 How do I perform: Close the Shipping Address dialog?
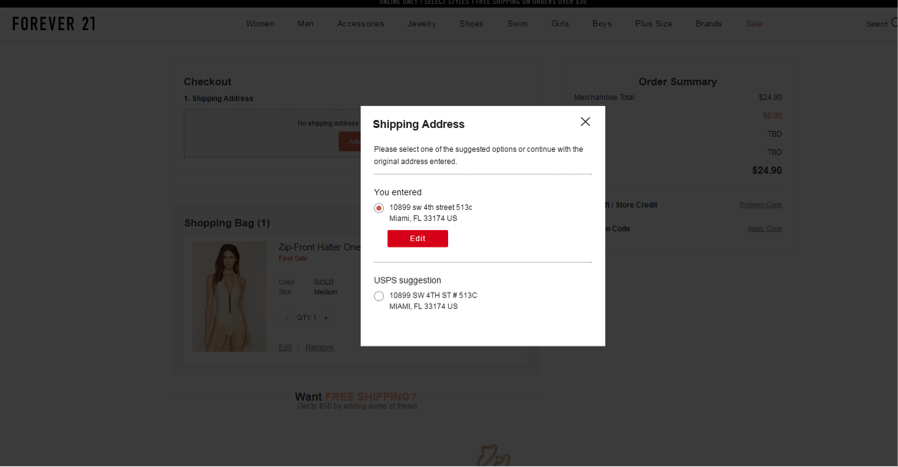click(x=585, y=121)
